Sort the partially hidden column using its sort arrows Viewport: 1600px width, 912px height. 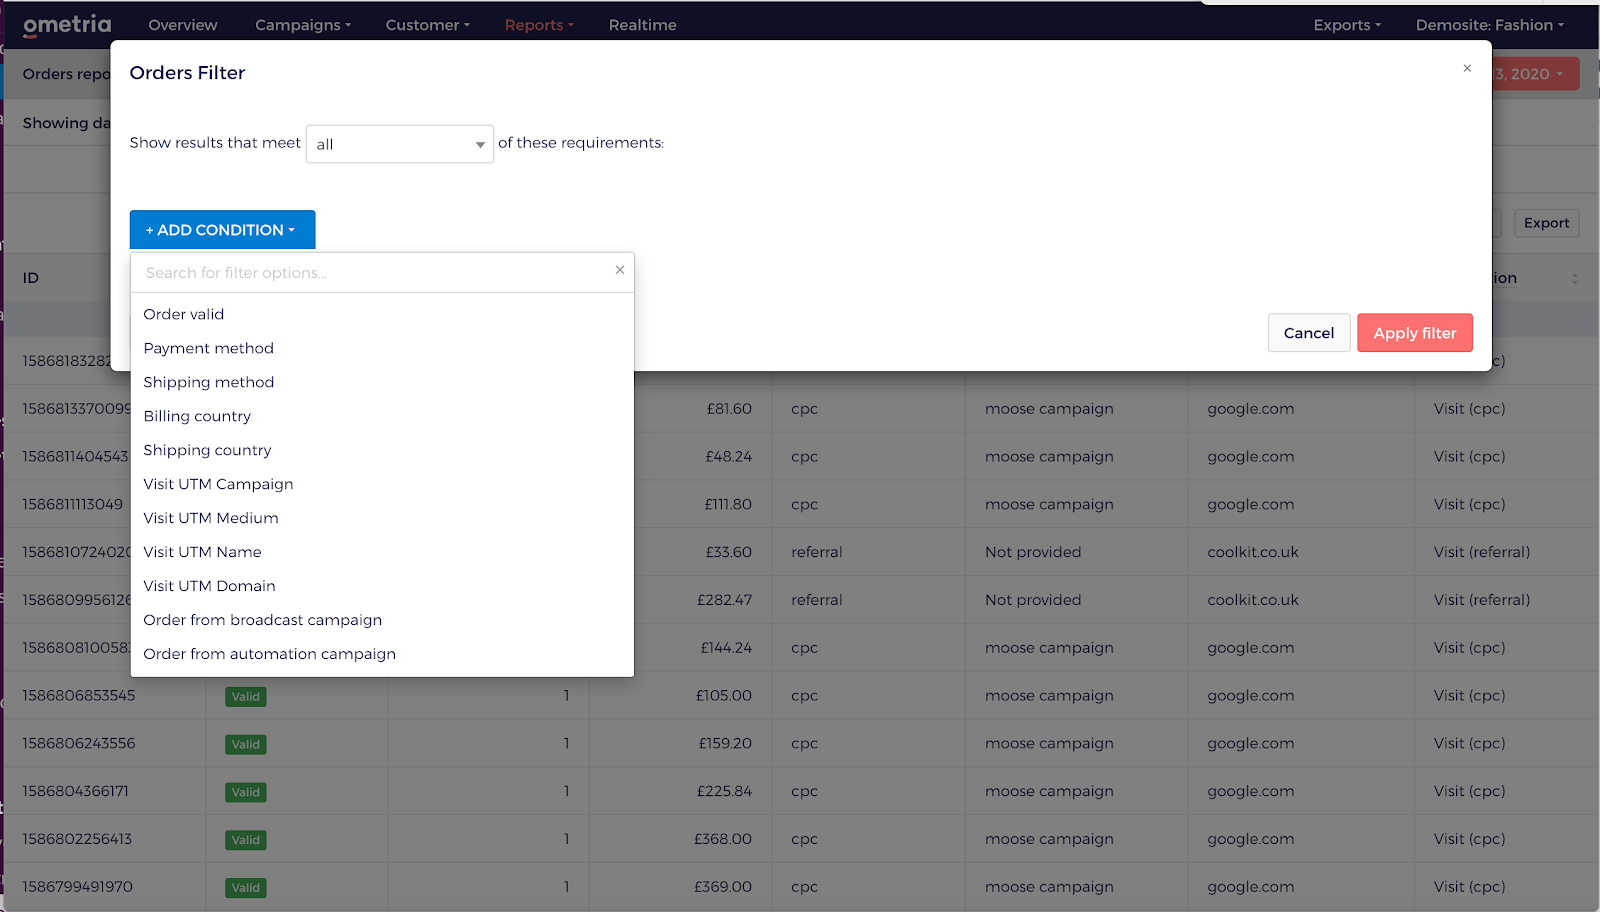(1574, 278)
